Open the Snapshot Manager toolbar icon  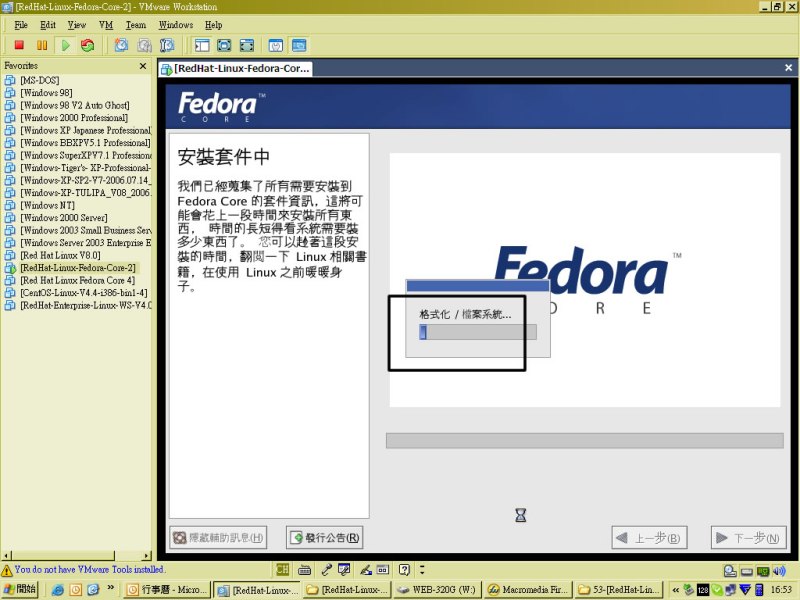pos(167,45)
